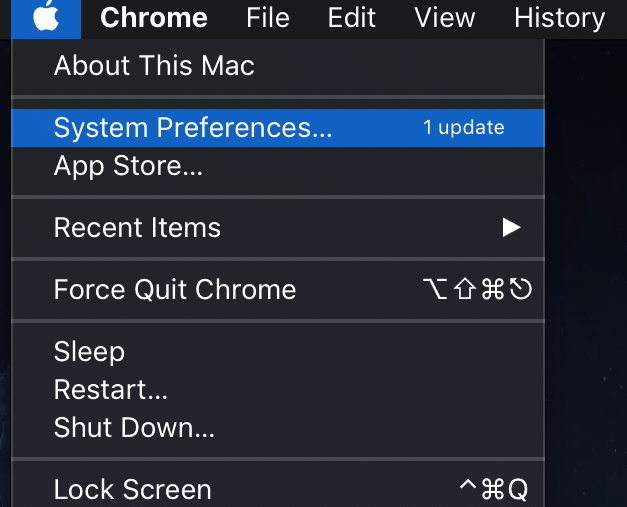The image size is (627, 507).
Task: Open the View menu
Action: click(445, 18)
